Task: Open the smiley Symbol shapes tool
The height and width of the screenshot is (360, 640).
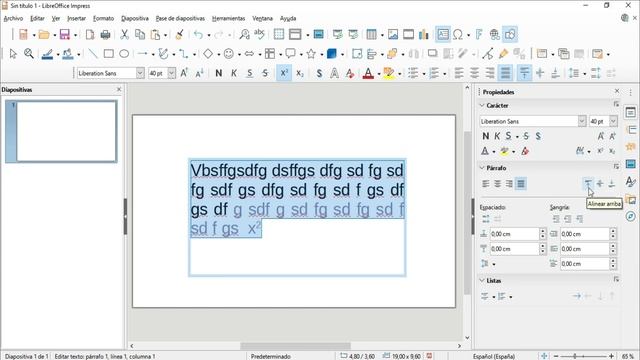Action: point(229,53)
